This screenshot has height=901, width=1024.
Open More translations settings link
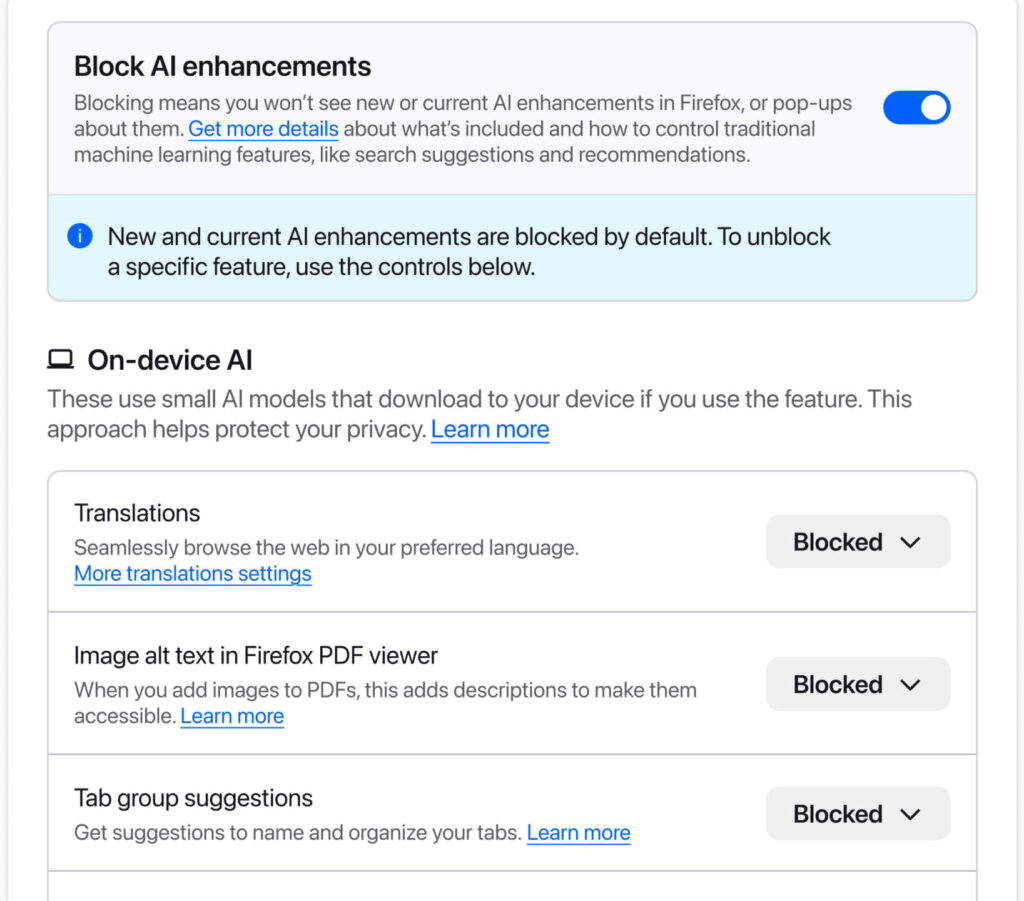(192, 574)
